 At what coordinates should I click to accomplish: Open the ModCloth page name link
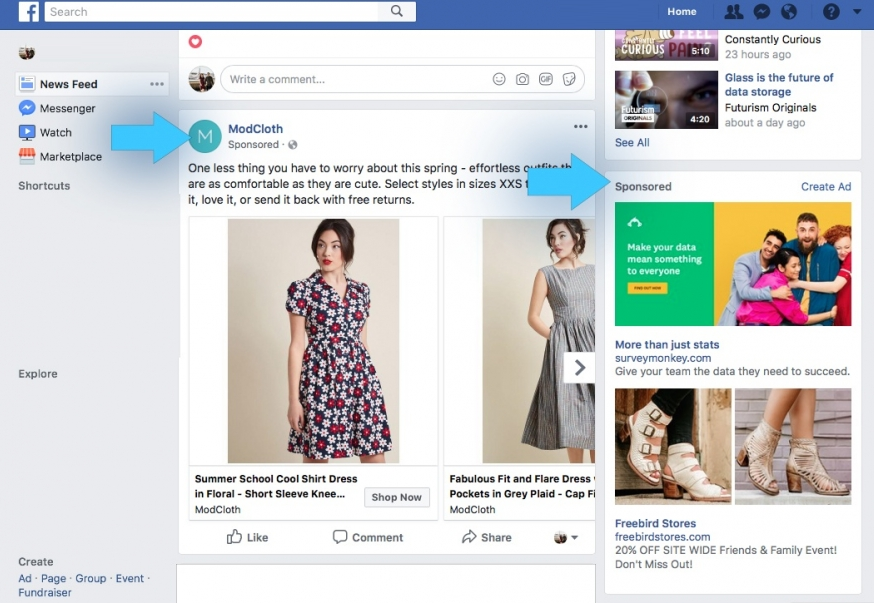click(x=255, y=129)
